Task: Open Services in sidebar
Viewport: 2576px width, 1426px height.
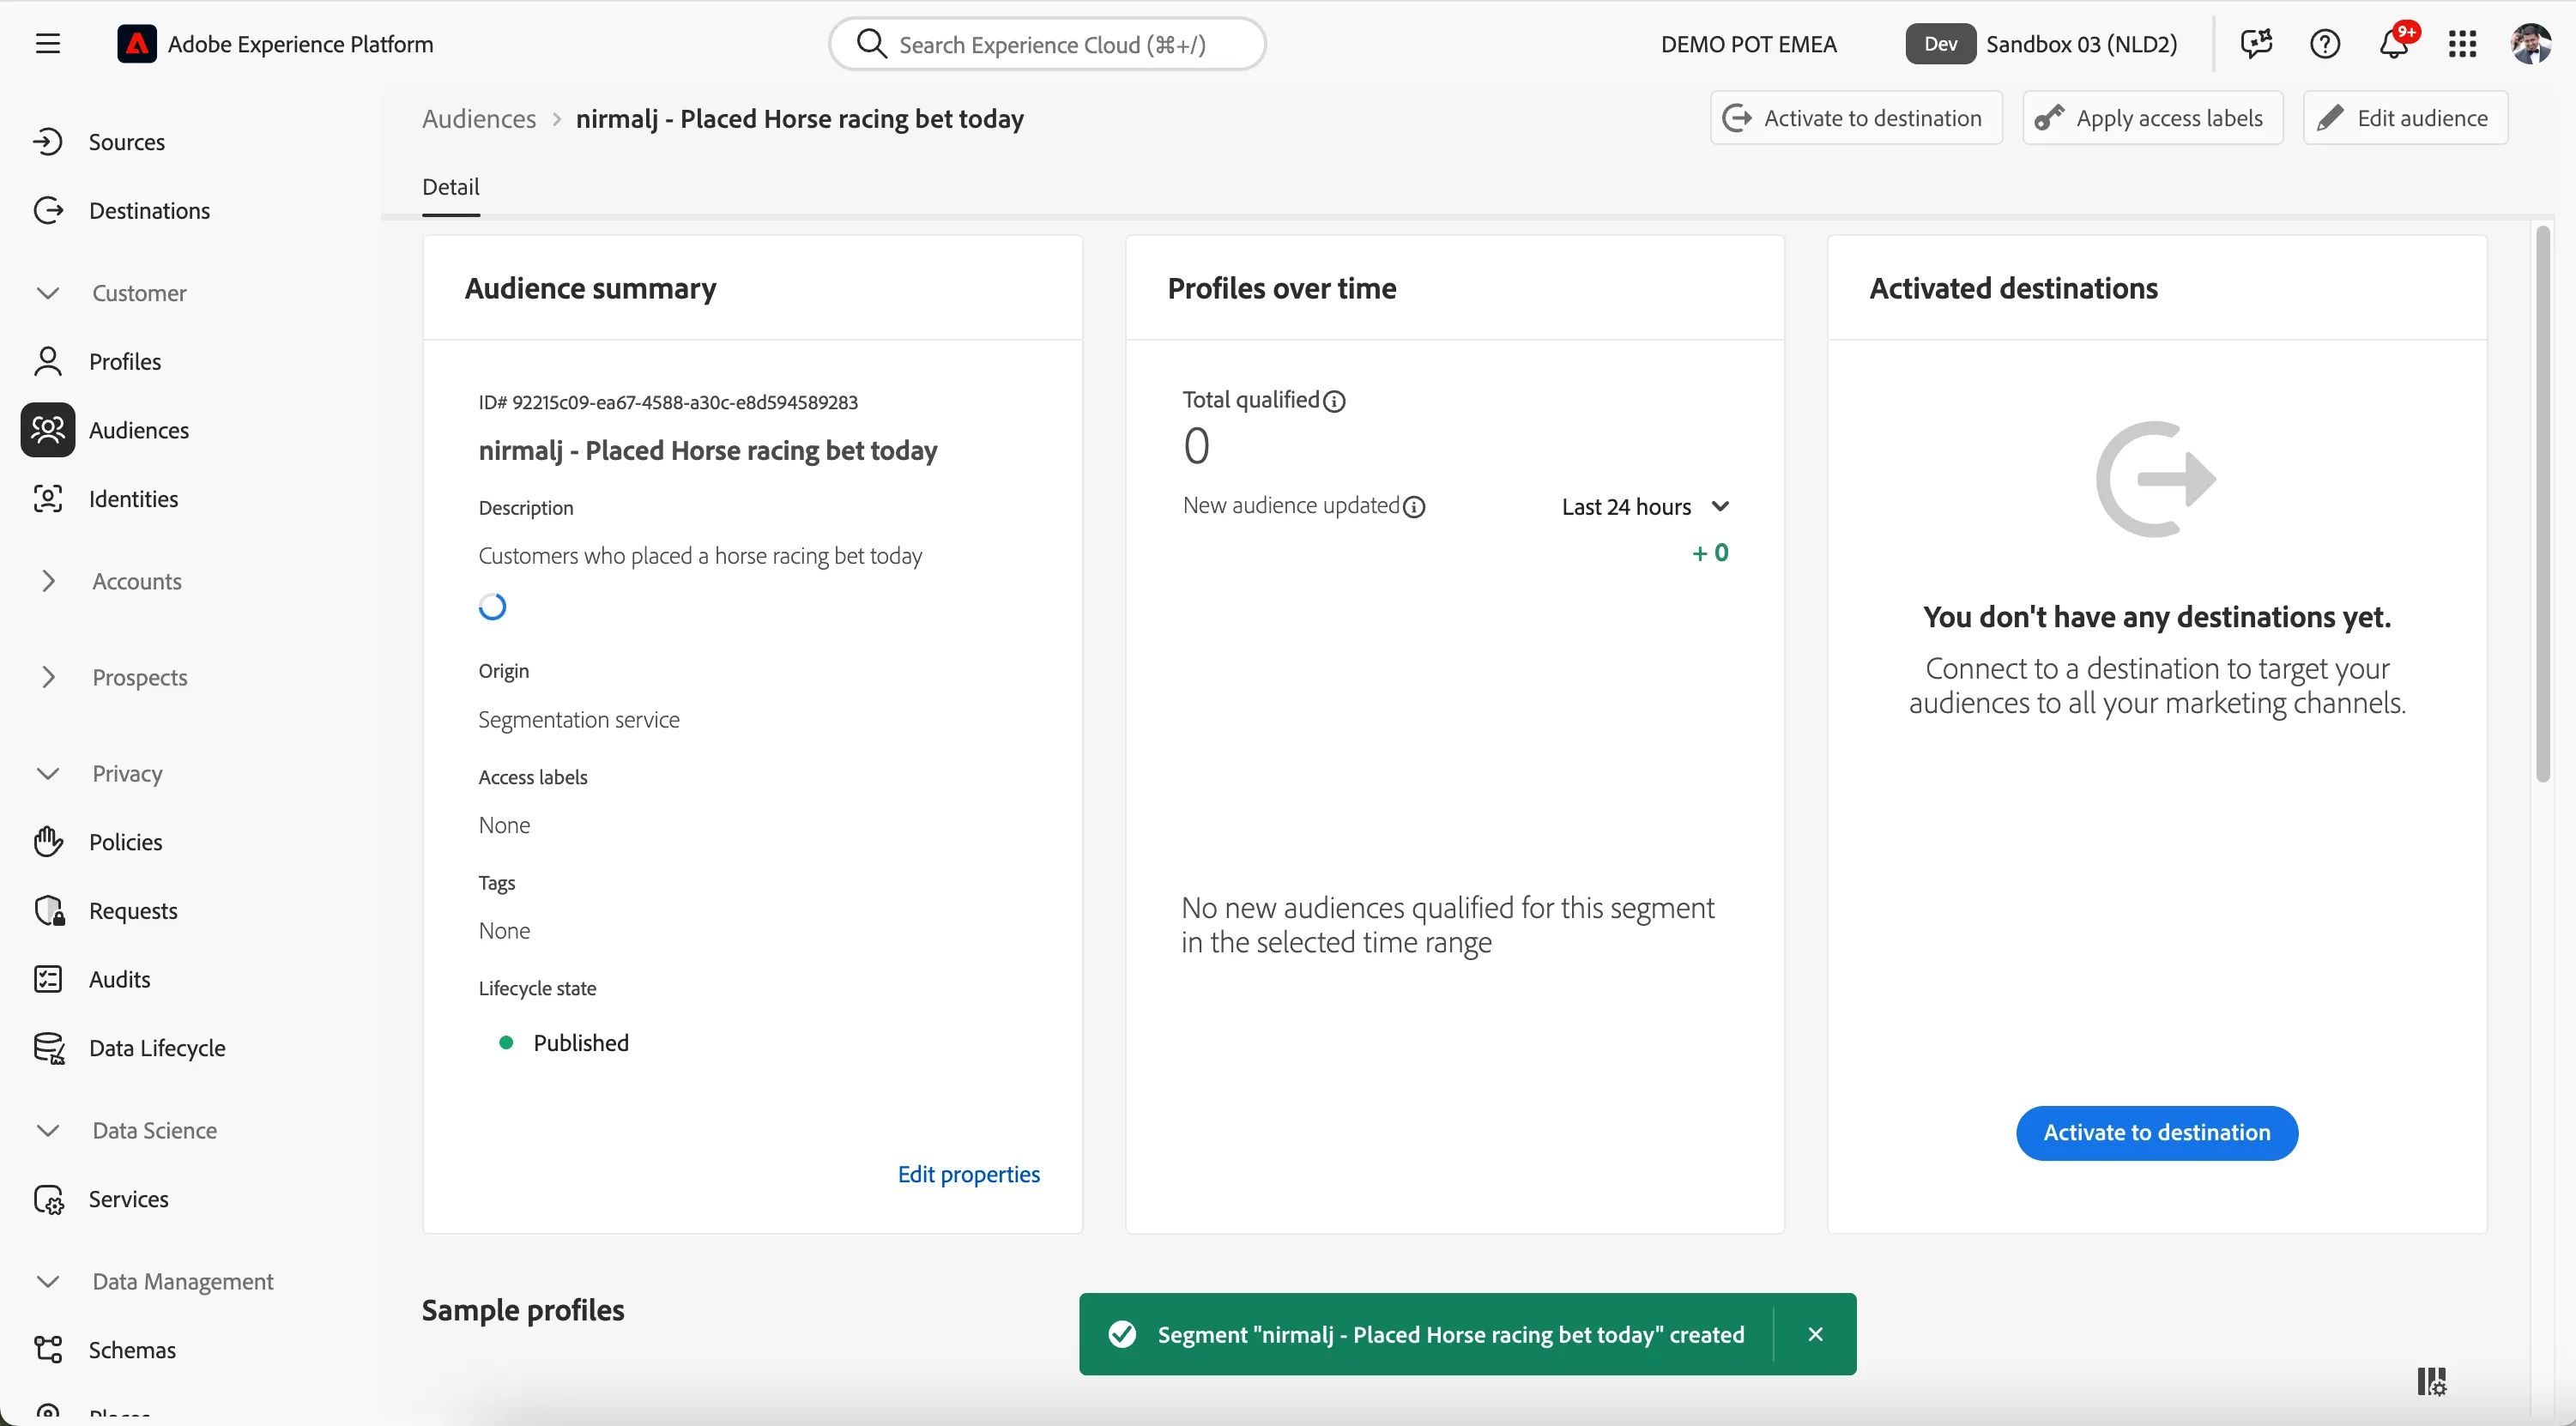Action: point(128,1199)
